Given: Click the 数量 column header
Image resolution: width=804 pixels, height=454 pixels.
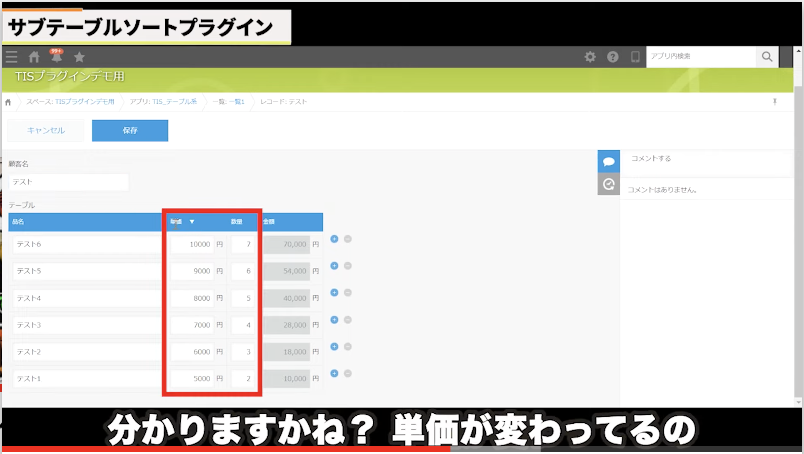Looking at the screenshot, I should tap(237, 222).
